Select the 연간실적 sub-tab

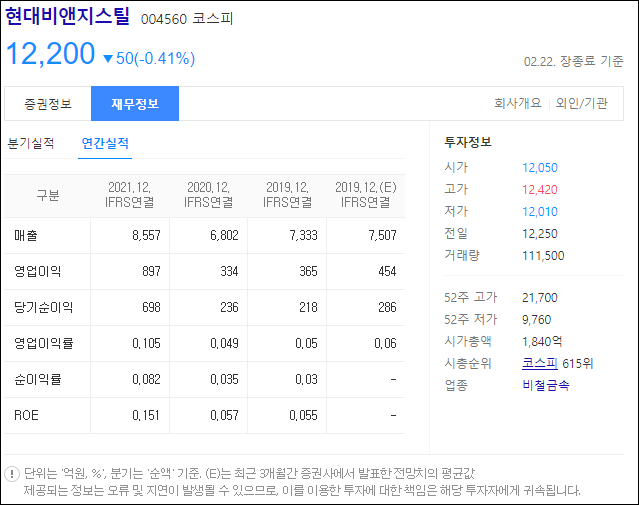[x=105, y=143]
